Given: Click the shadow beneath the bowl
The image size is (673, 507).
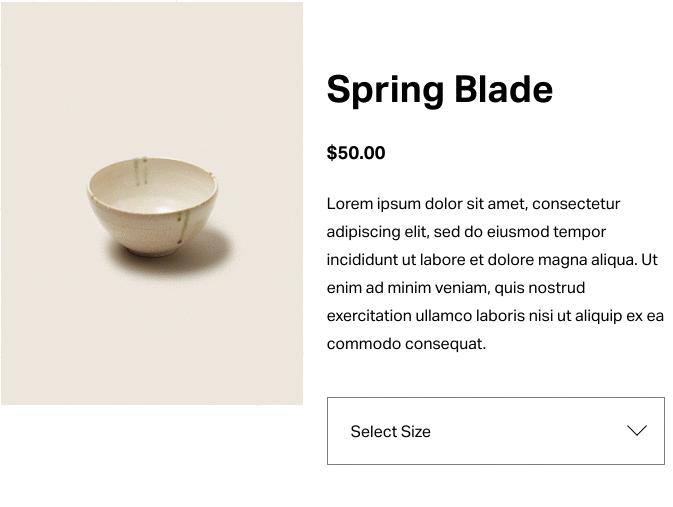Looking at the screenshot, I should 185,258.
